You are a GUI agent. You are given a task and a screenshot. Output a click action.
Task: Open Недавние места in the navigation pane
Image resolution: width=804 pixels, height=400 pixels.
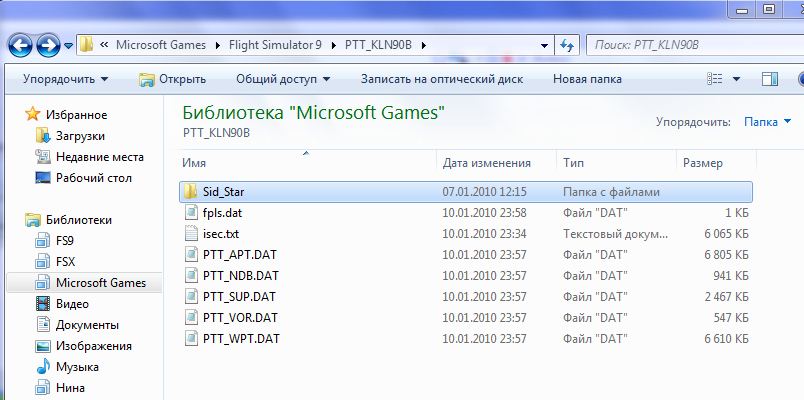99,157
